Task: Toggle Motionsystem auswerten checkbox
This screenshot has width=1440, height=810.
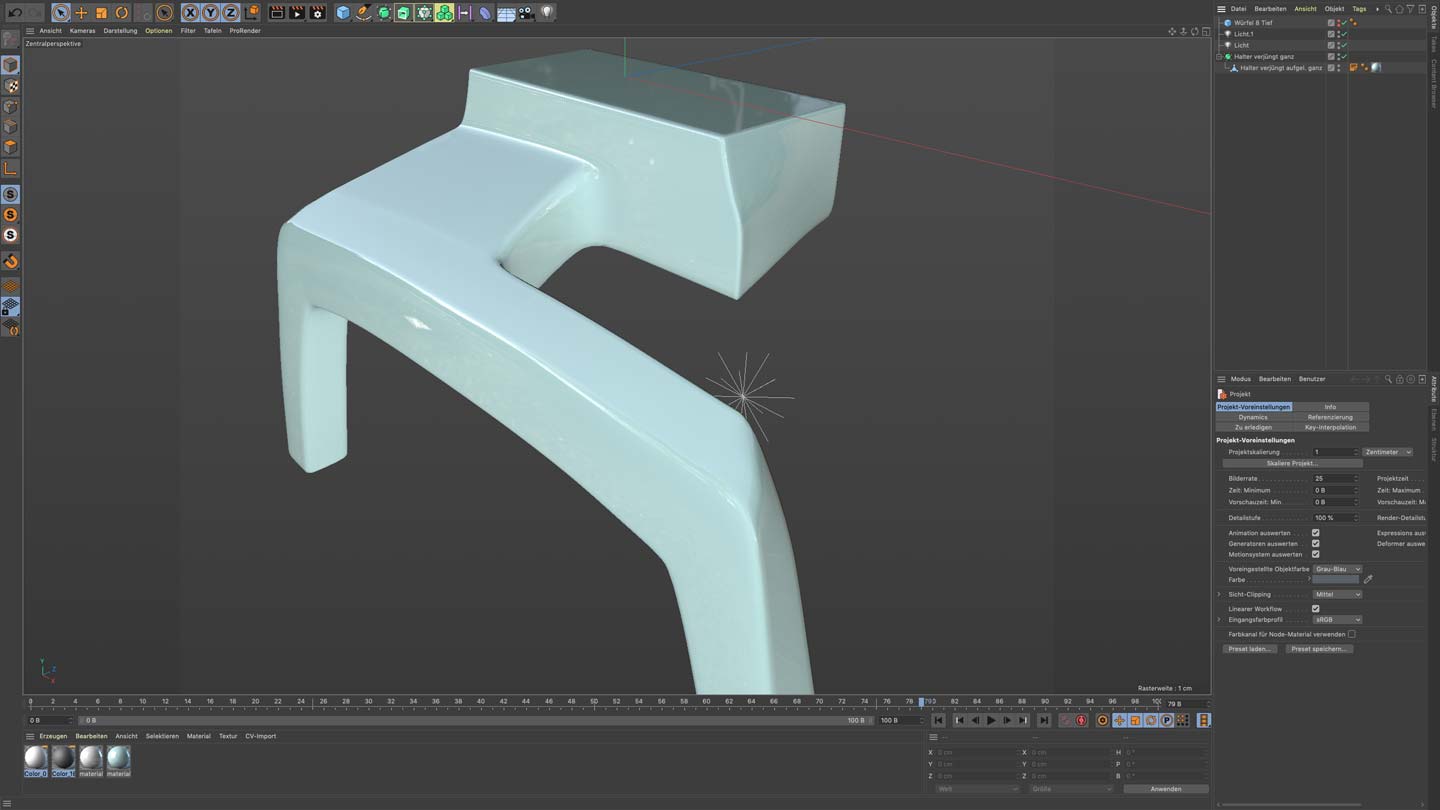Action: click(x=1315, y=554)
